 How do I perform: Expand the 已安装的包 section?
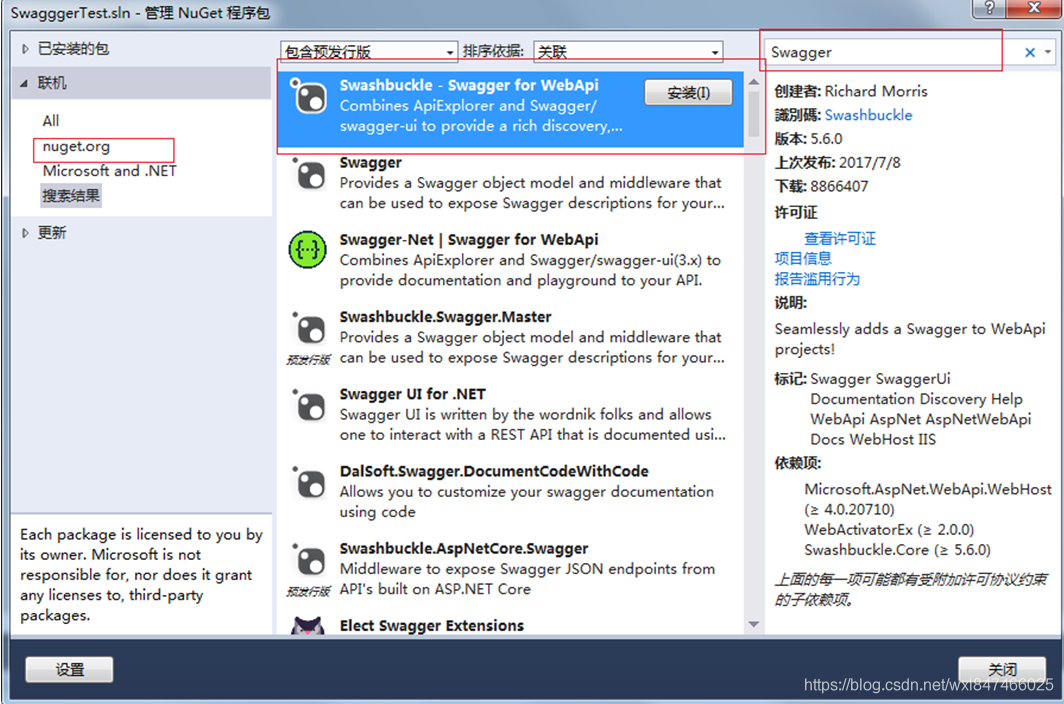click(x=25, y=49)
